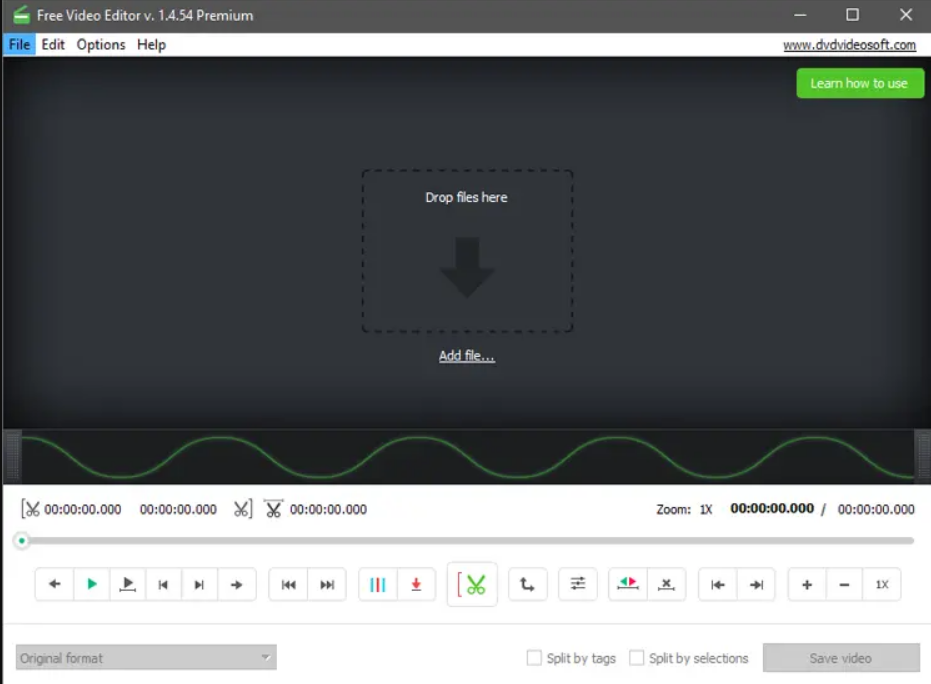The height and width of the screenshot is (684, 931).
Task: Click the zoom in plus icon
Action: click(806, 584)
